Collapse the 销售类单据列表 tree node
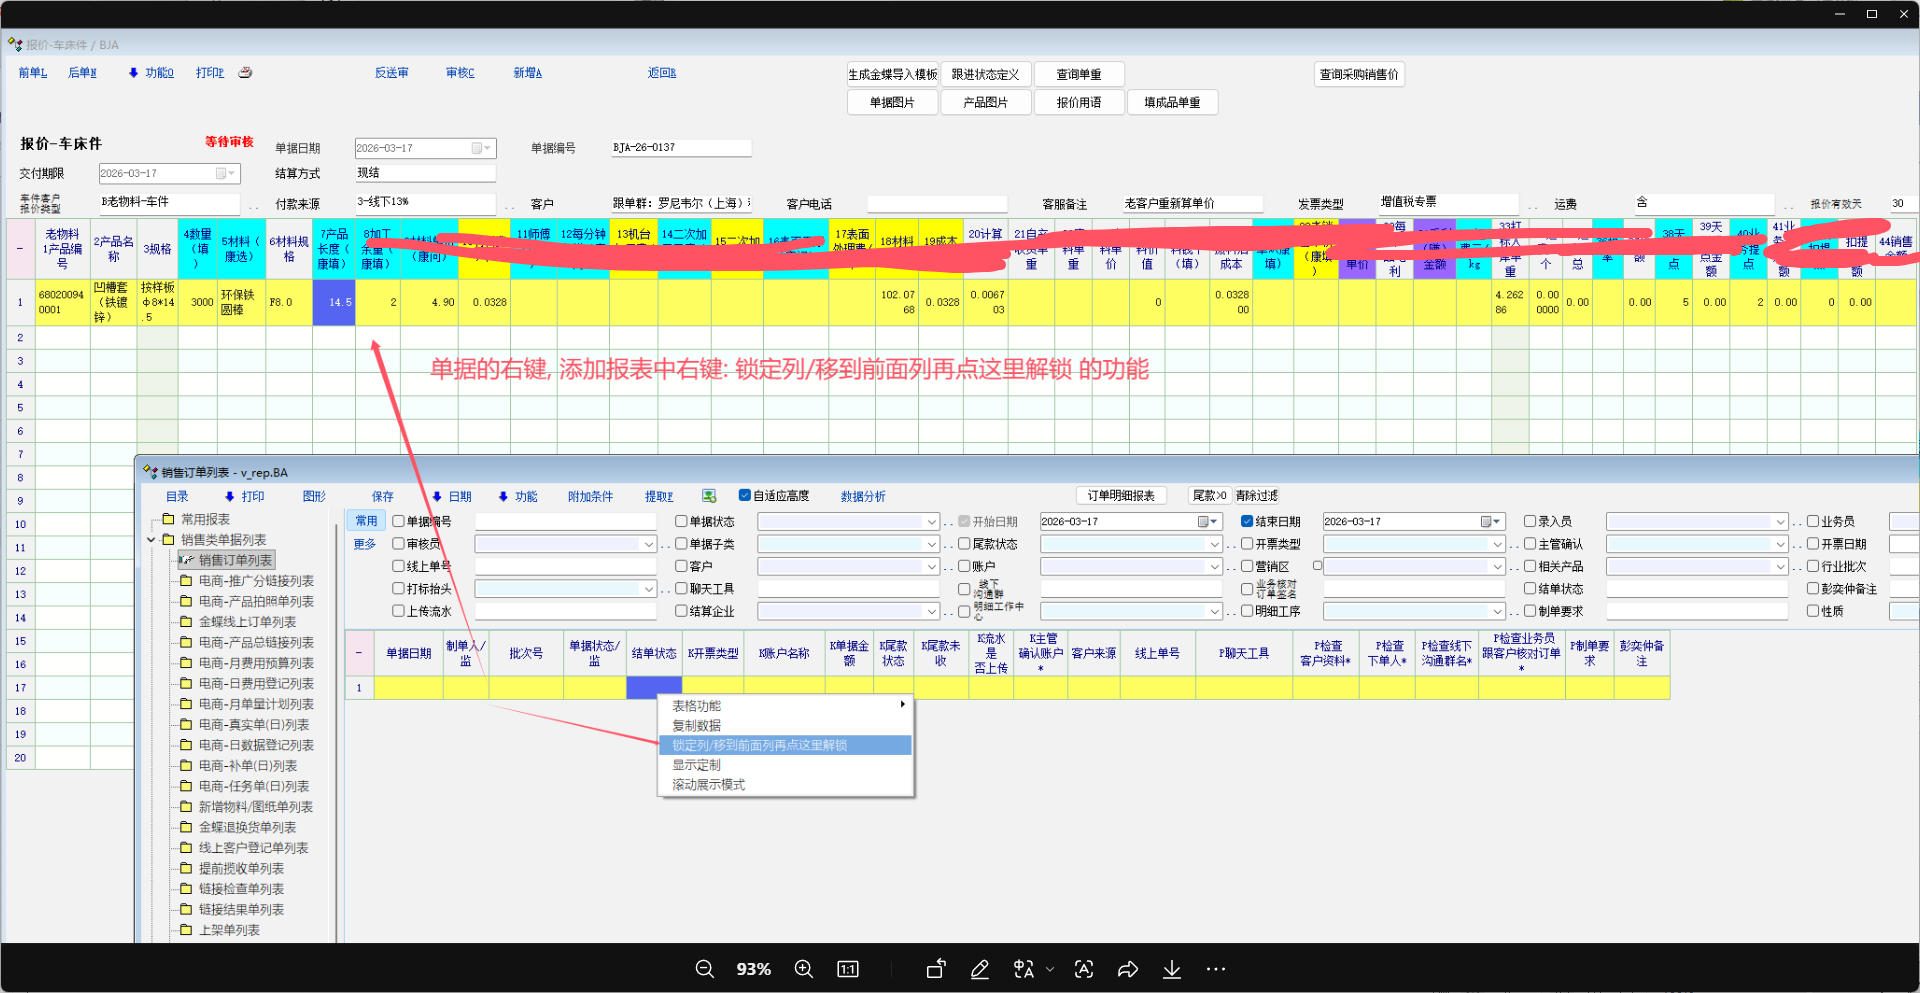1920x993 pixels. tap(152, 540)
